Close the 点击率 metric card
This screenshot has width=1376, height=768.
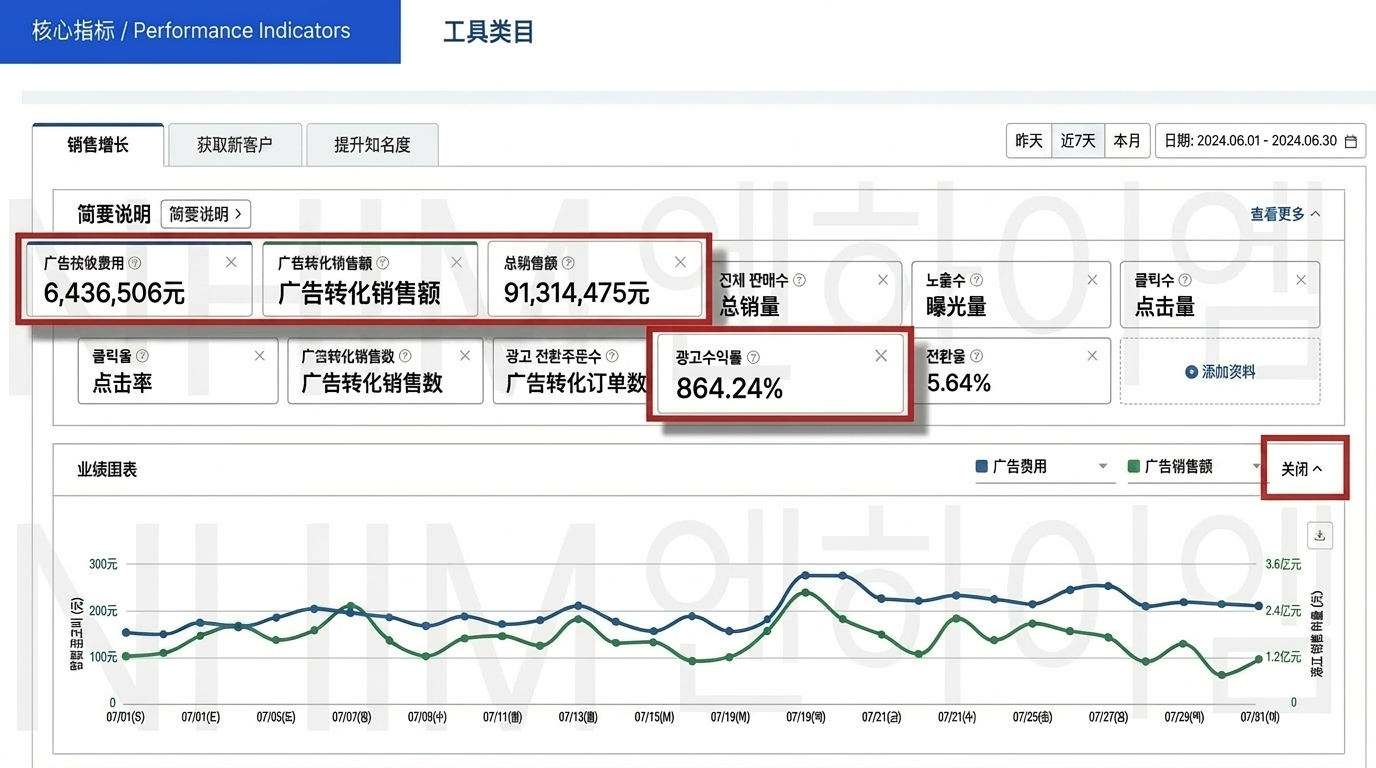tap(260, 355)
